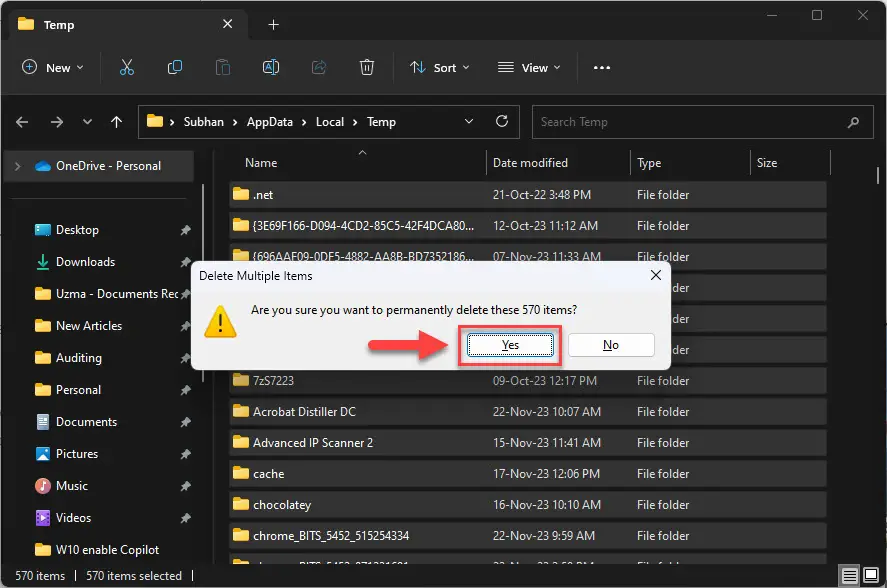Screen dimensions: 887x588
Task: Select the Cut icon on the toolbar
Action: (127, 67)
